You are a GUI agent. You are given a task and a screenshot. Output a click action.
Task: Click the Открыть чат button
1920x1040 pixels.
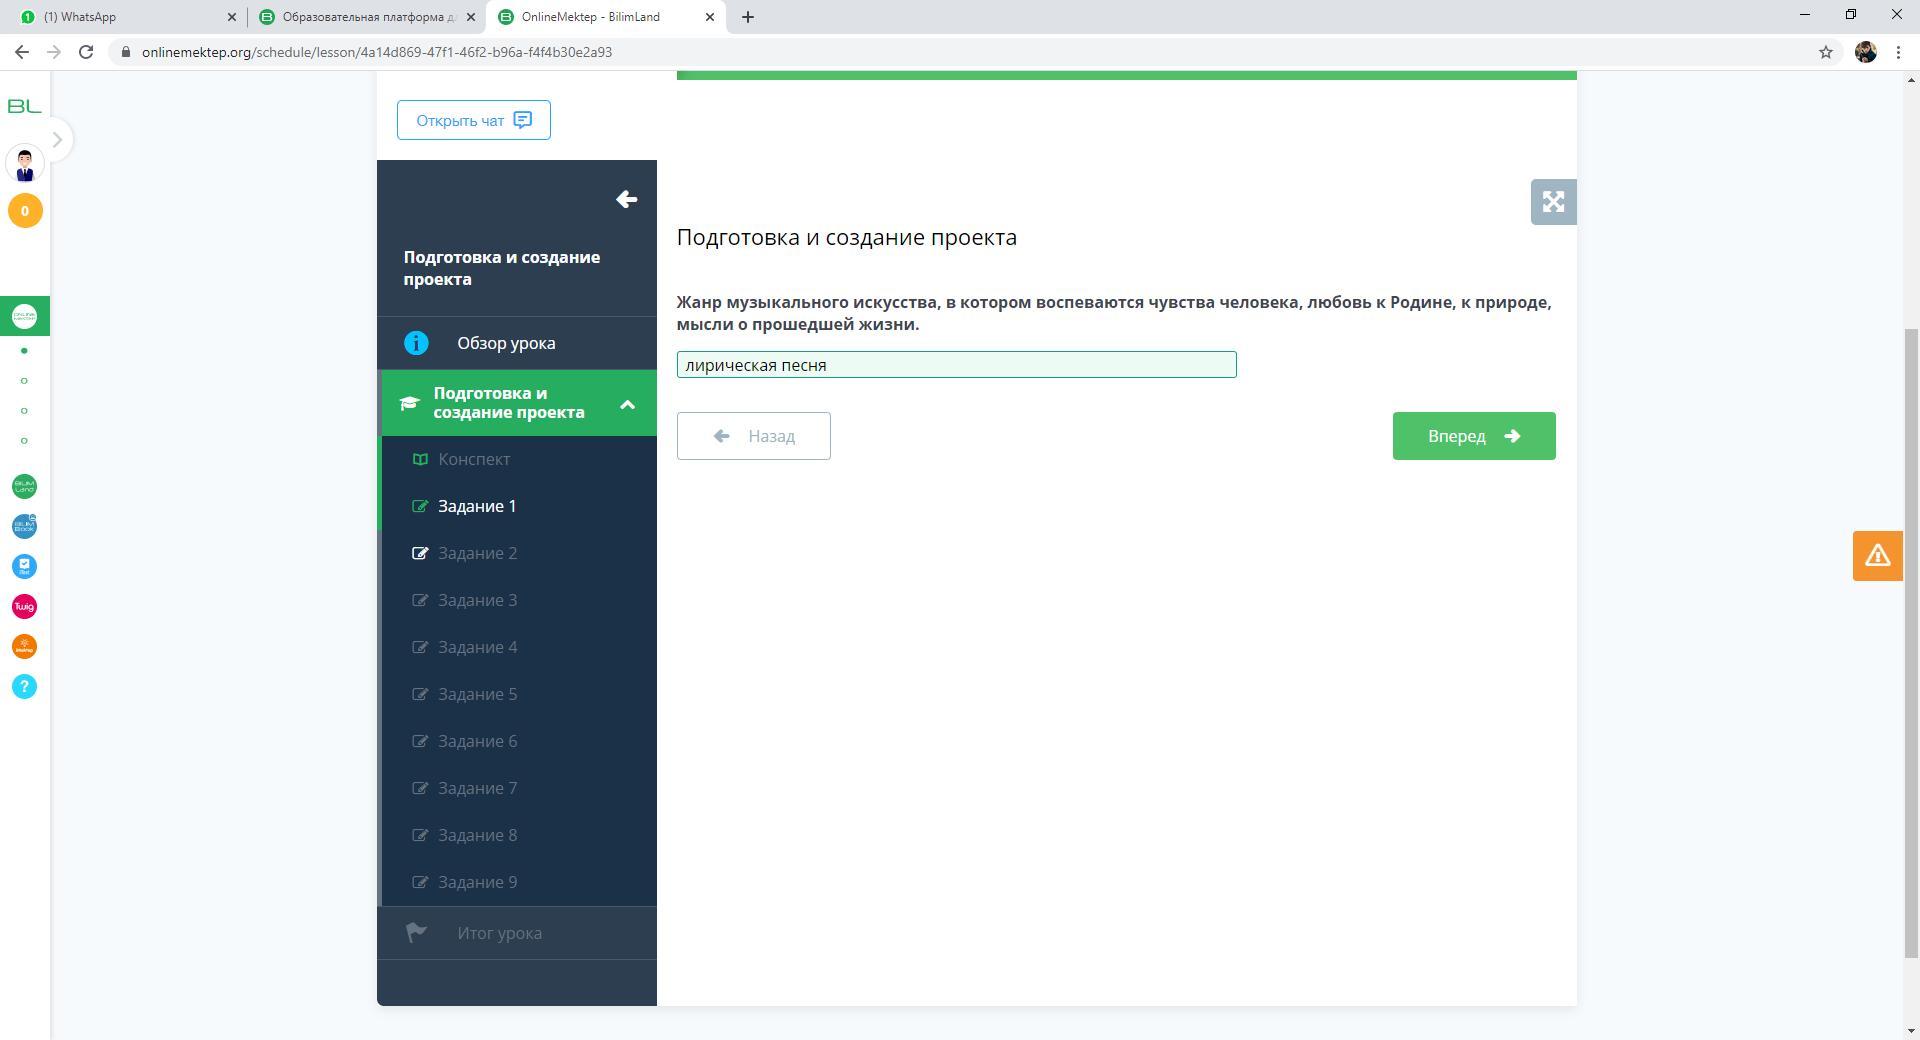click(x=473, y=120)
